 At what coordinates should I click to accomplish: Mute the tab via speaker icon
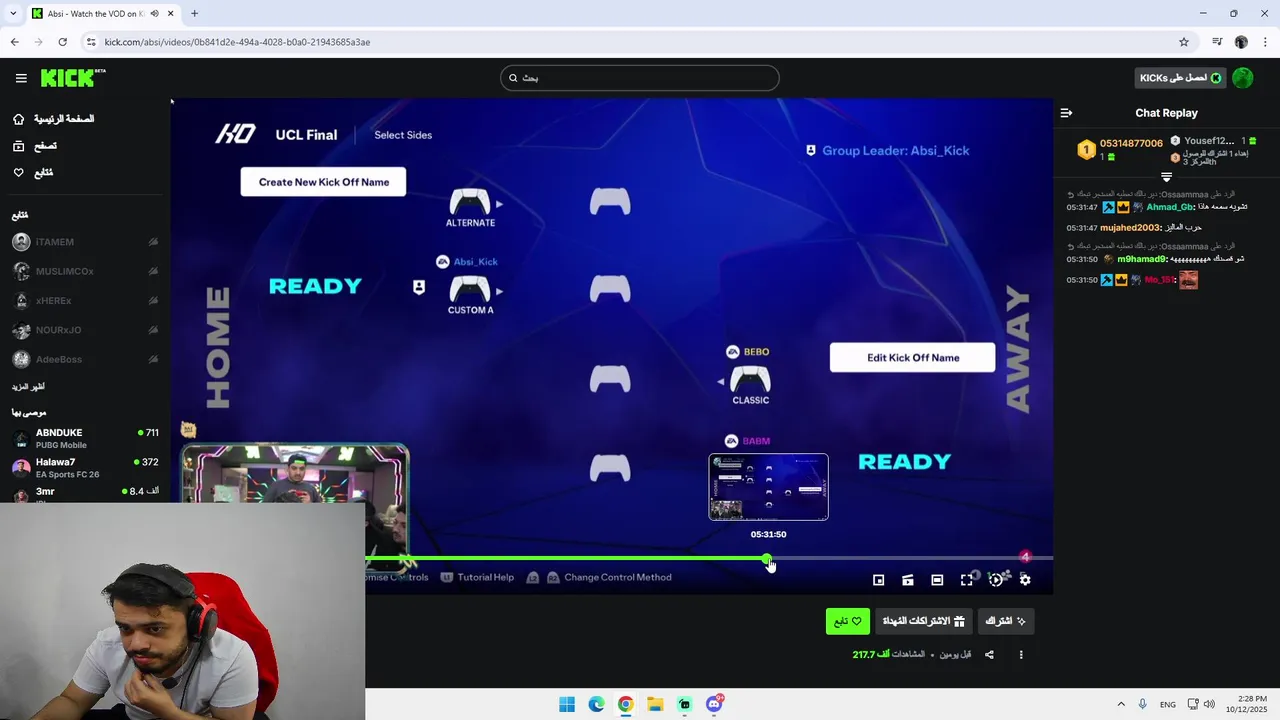pyautogui.click(x=154, y=14)
